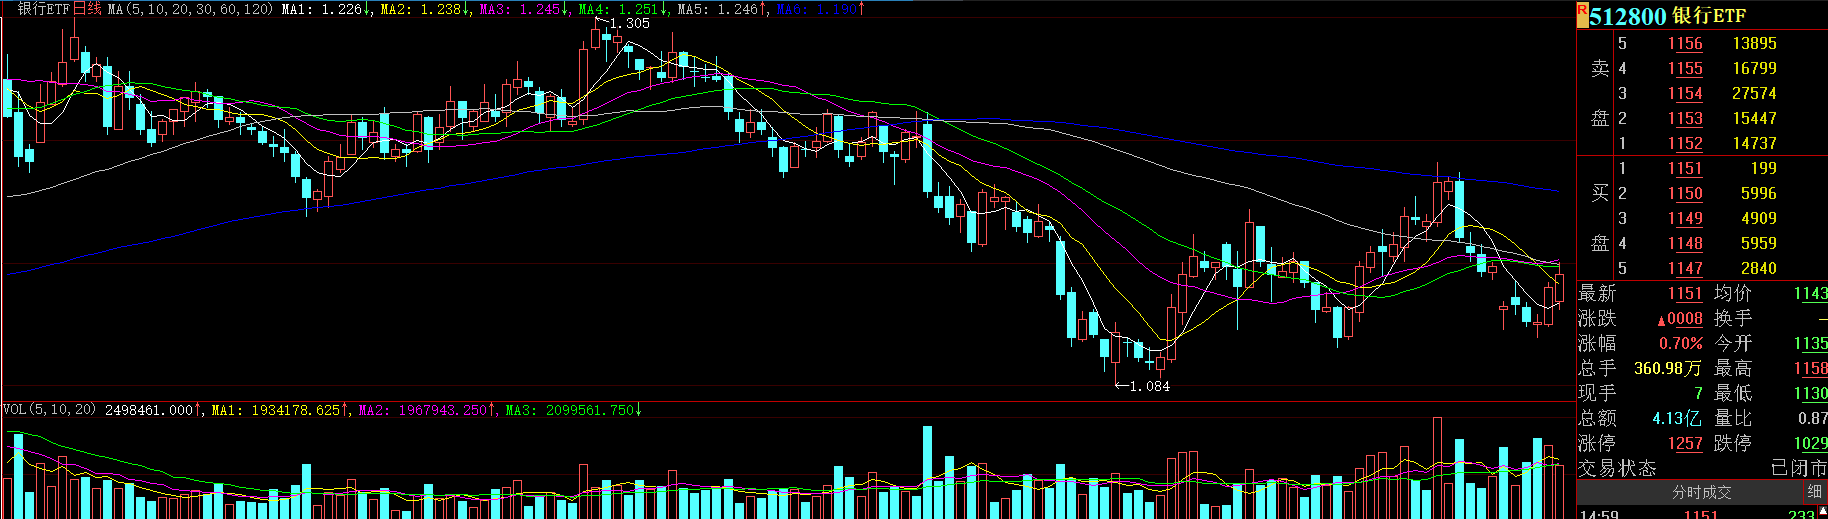This screenshot has width=1828, height=519.
Task: Open the 分时成交 panel header
Action: coord(1701,492)
